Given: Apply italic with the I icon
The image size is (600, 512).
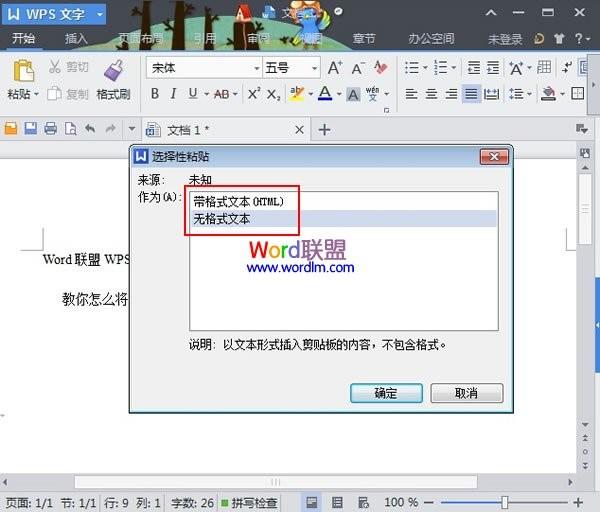Looking at the screenshot, I should [x=174, y=94].
